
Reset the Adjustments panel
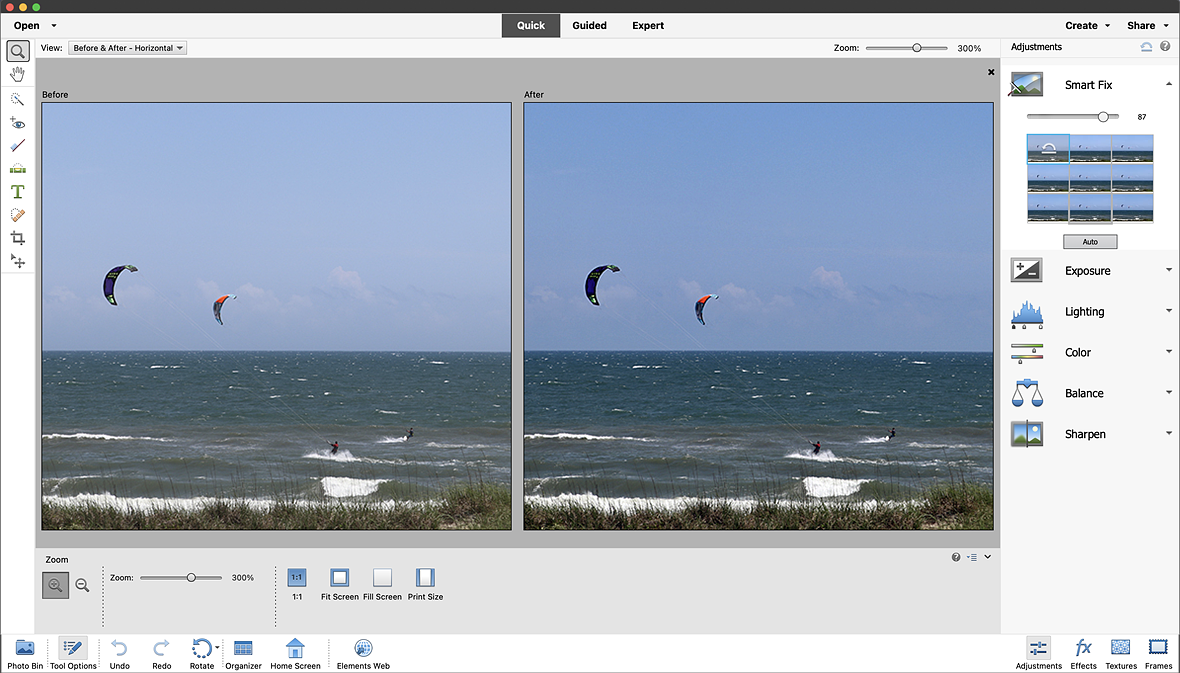(1146, 47)
